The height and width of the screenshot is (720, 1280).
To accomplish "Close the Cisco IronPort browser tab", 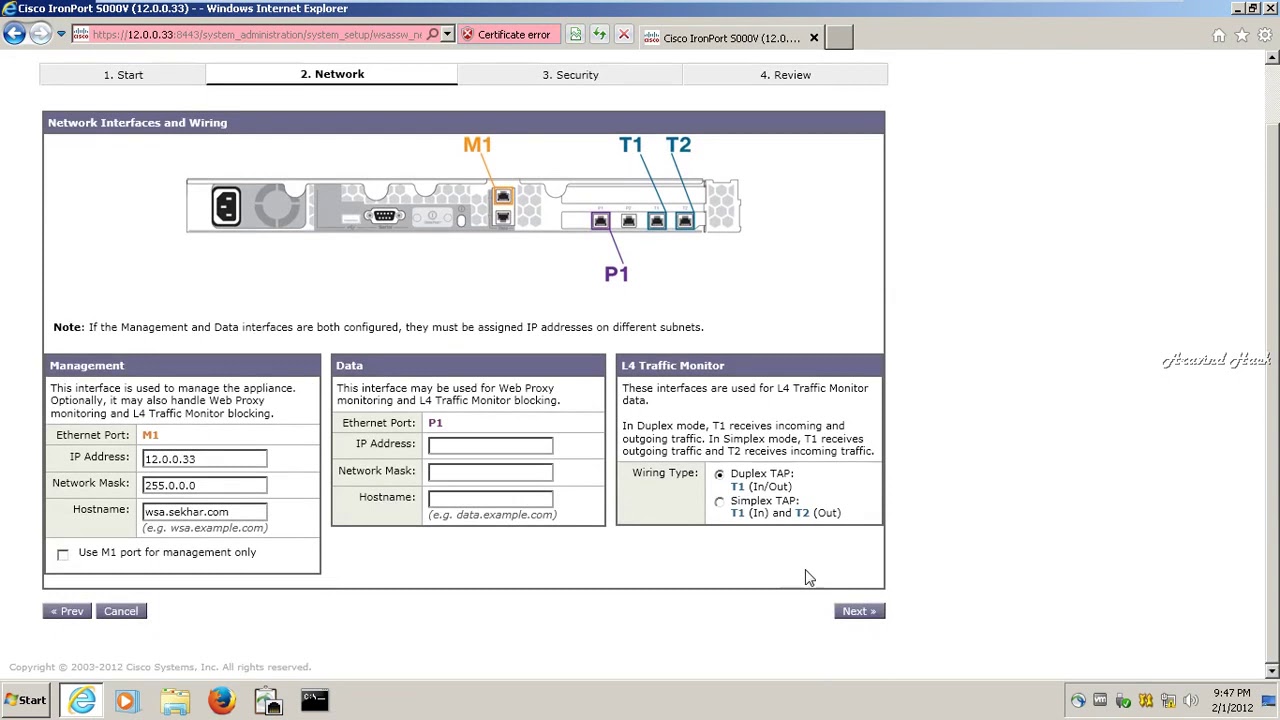I will tap(813, 38).
